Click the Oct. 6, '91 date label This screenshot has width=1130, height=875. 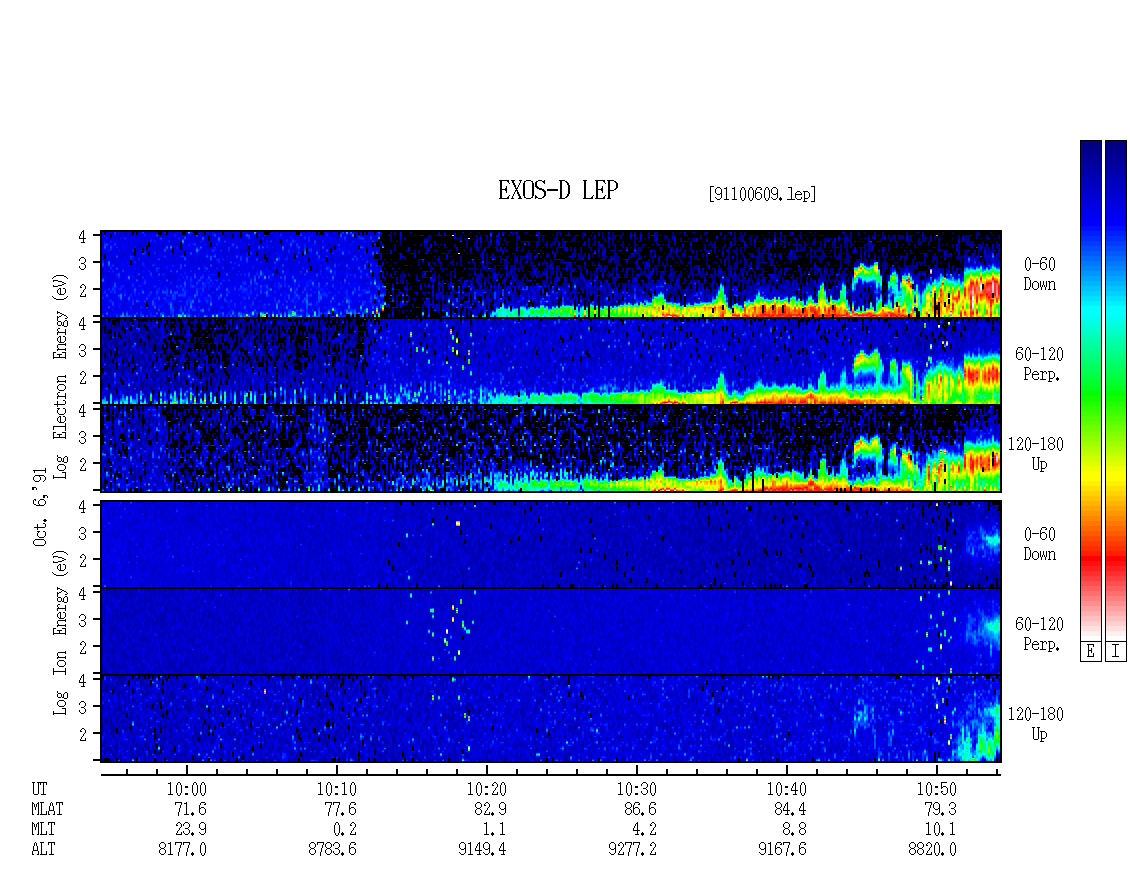pos(40,507)
